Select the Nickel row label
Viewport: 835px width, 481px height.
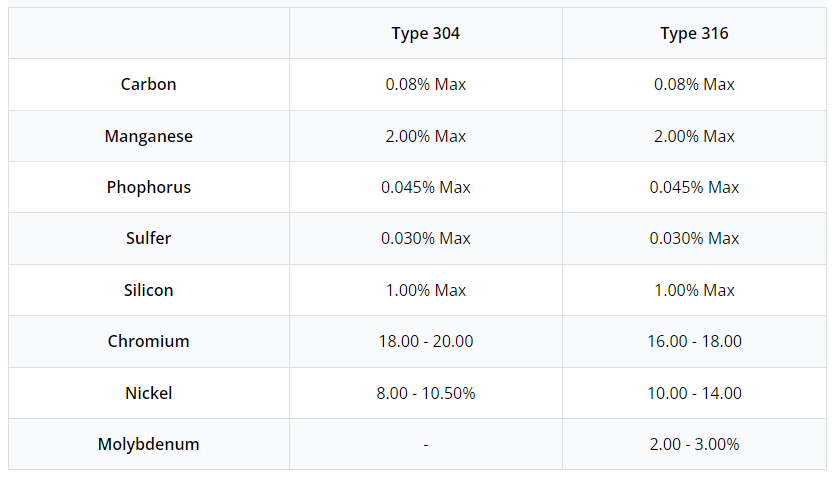pyautogui.click(x=148, y=393)
